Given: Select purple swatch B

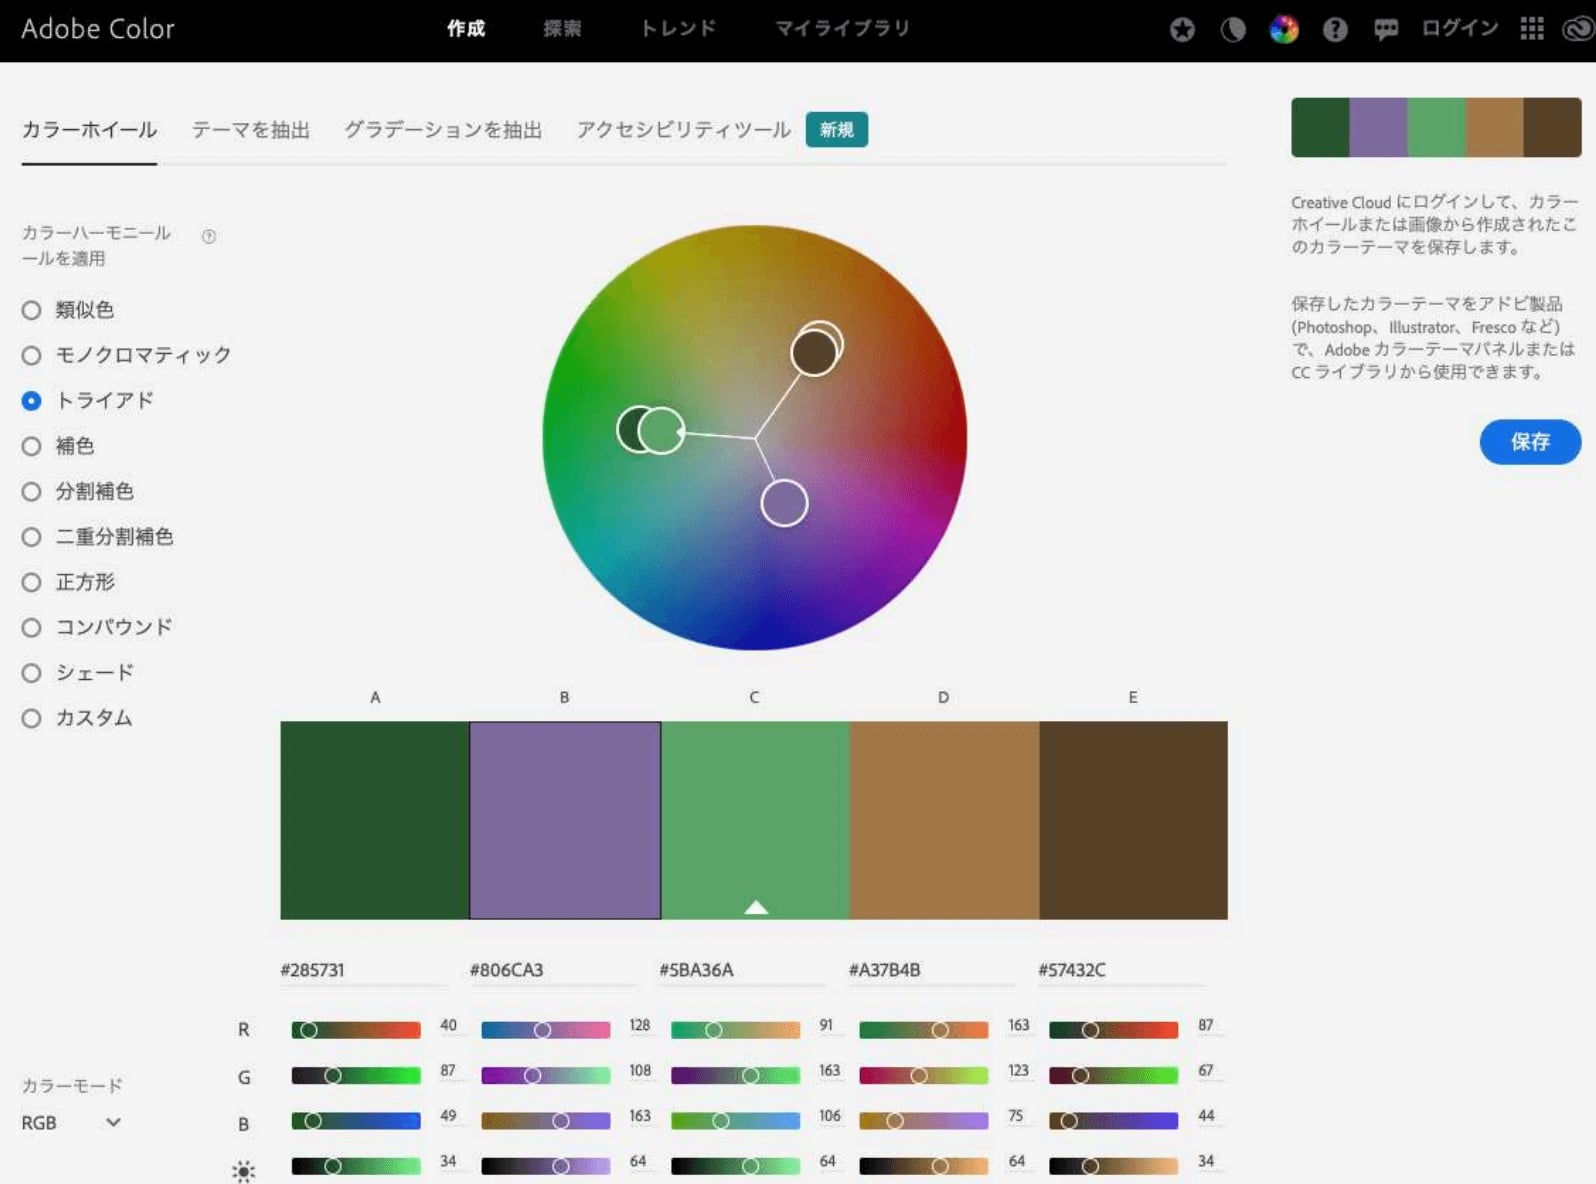Looking at the screenshot, I should pos(565,820).
